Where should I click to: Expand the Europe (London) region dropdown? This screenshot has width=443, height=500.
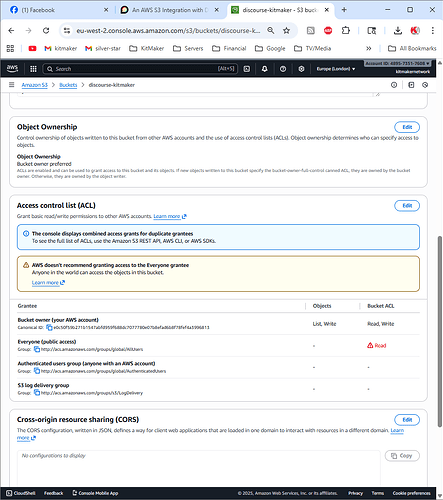(x=336, y=69)
